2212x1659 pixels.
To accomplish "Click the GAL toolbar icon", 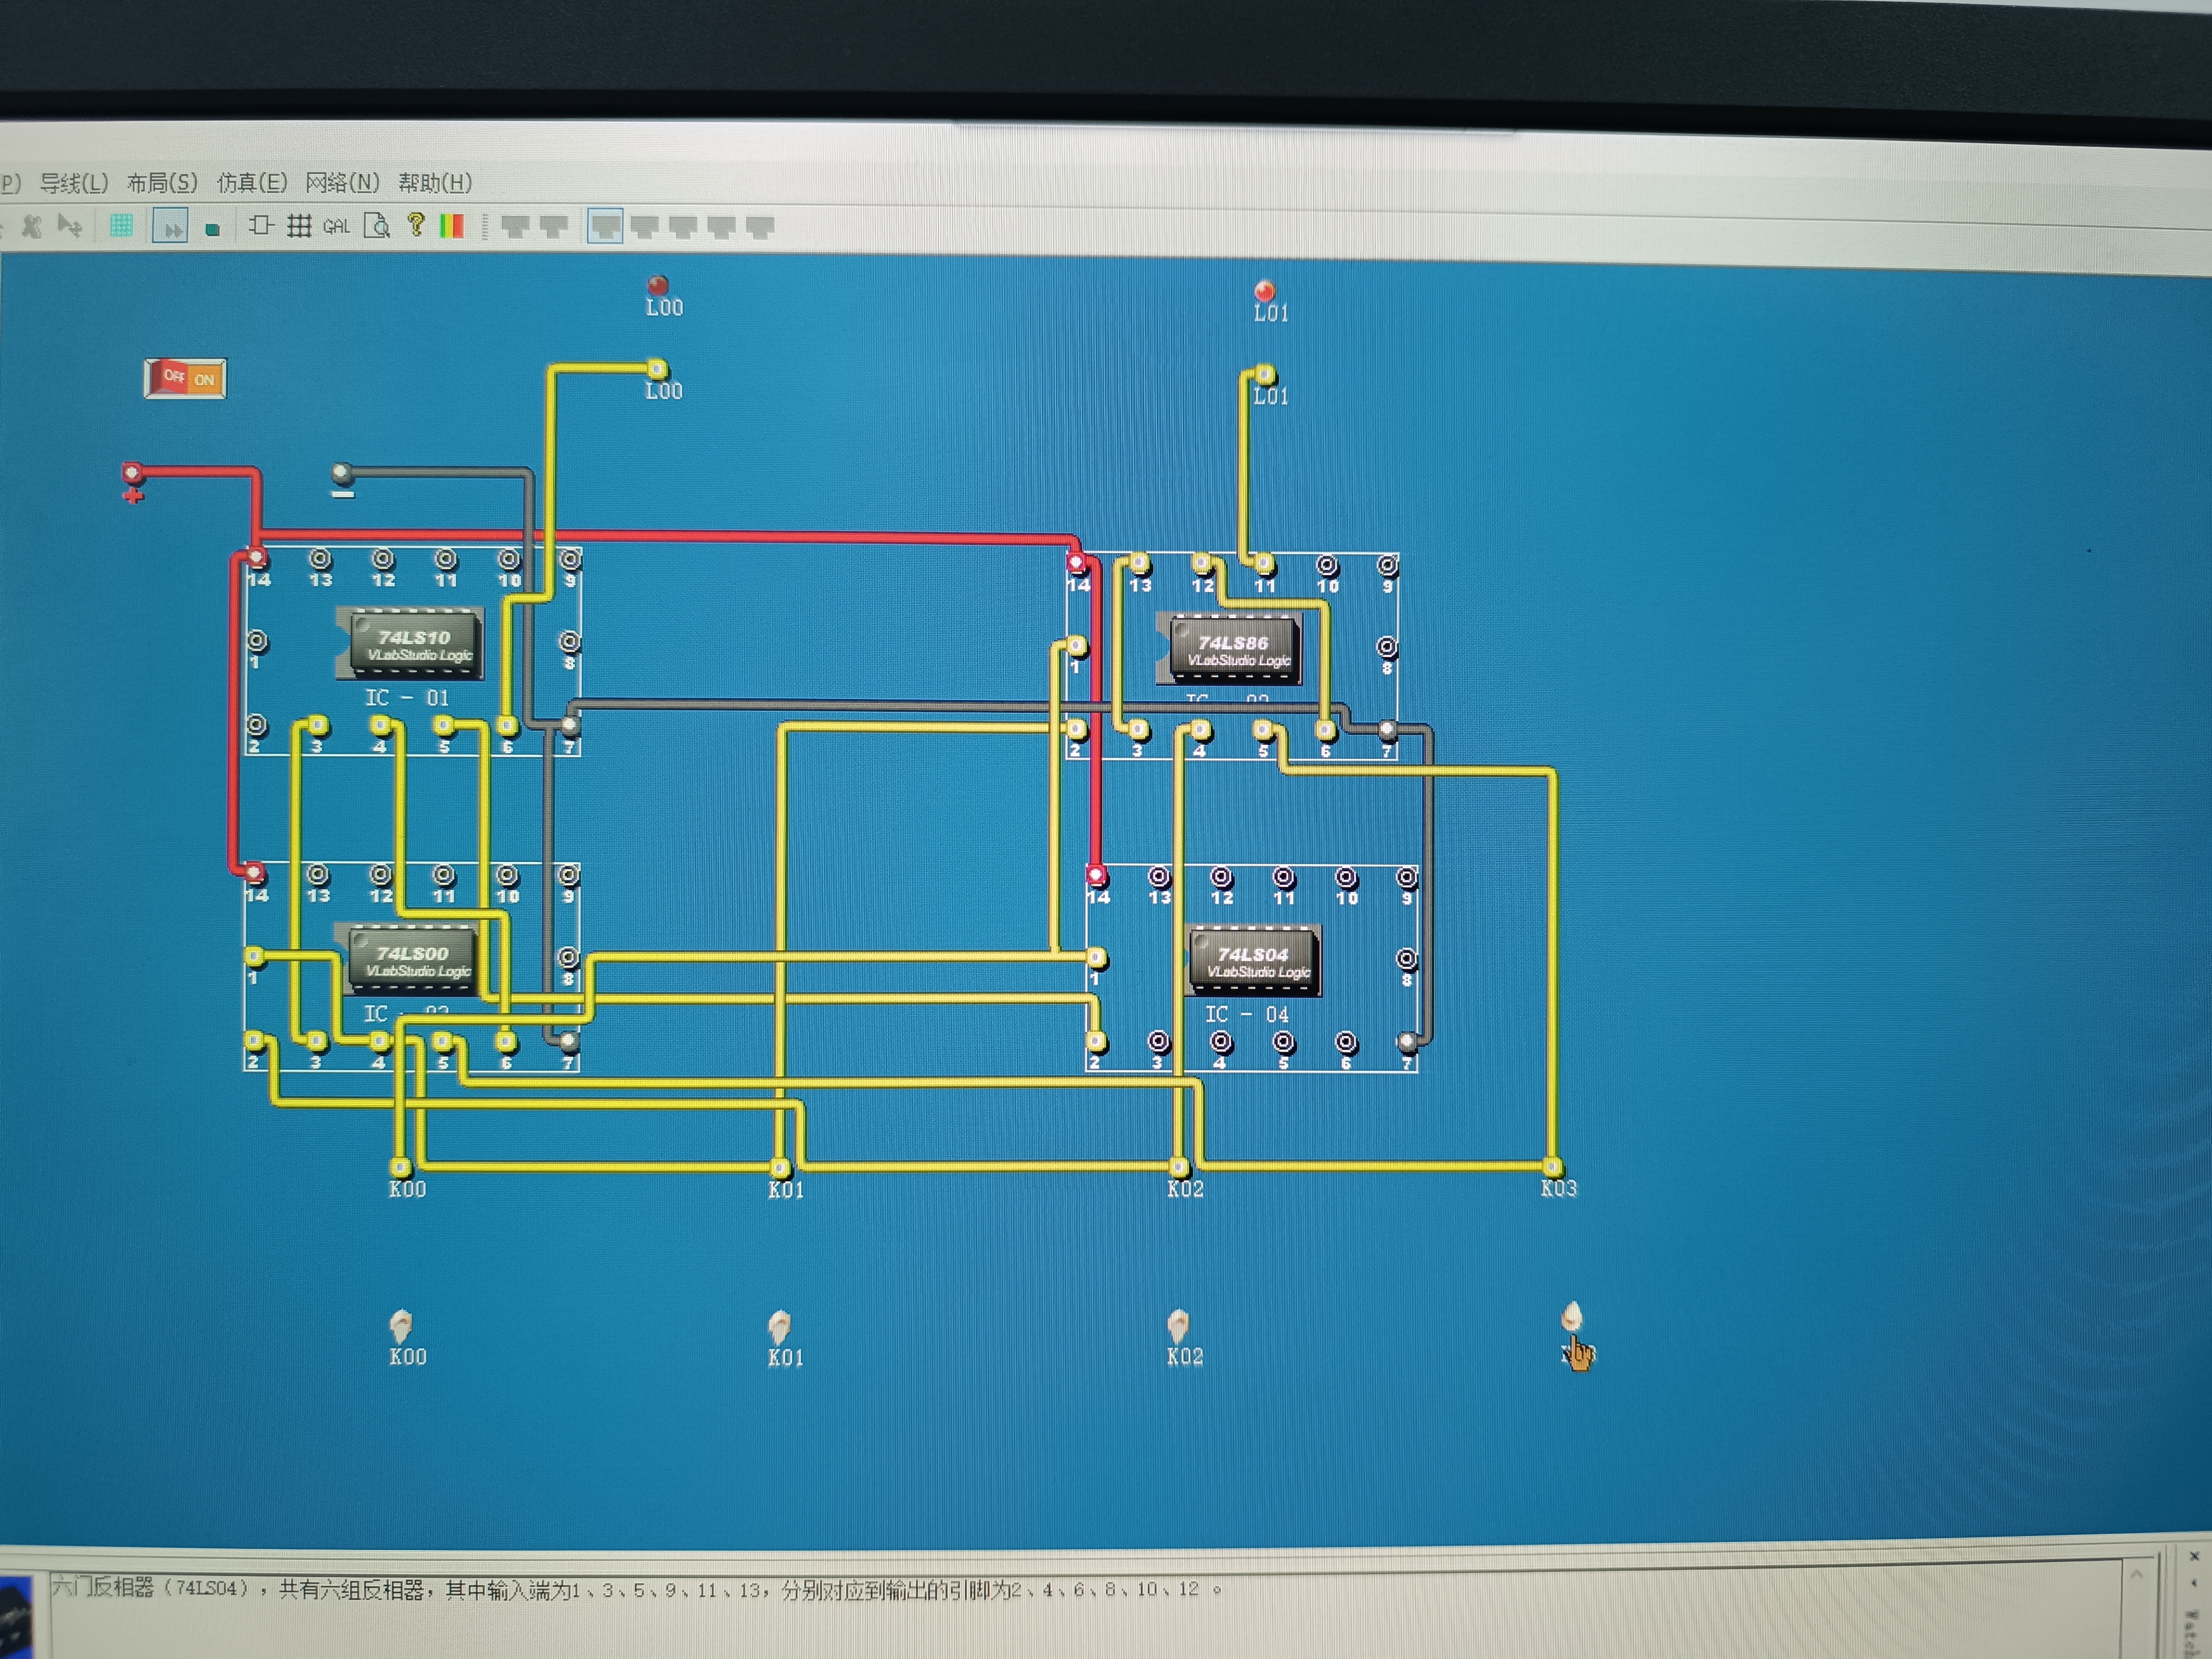I will 336,227.
